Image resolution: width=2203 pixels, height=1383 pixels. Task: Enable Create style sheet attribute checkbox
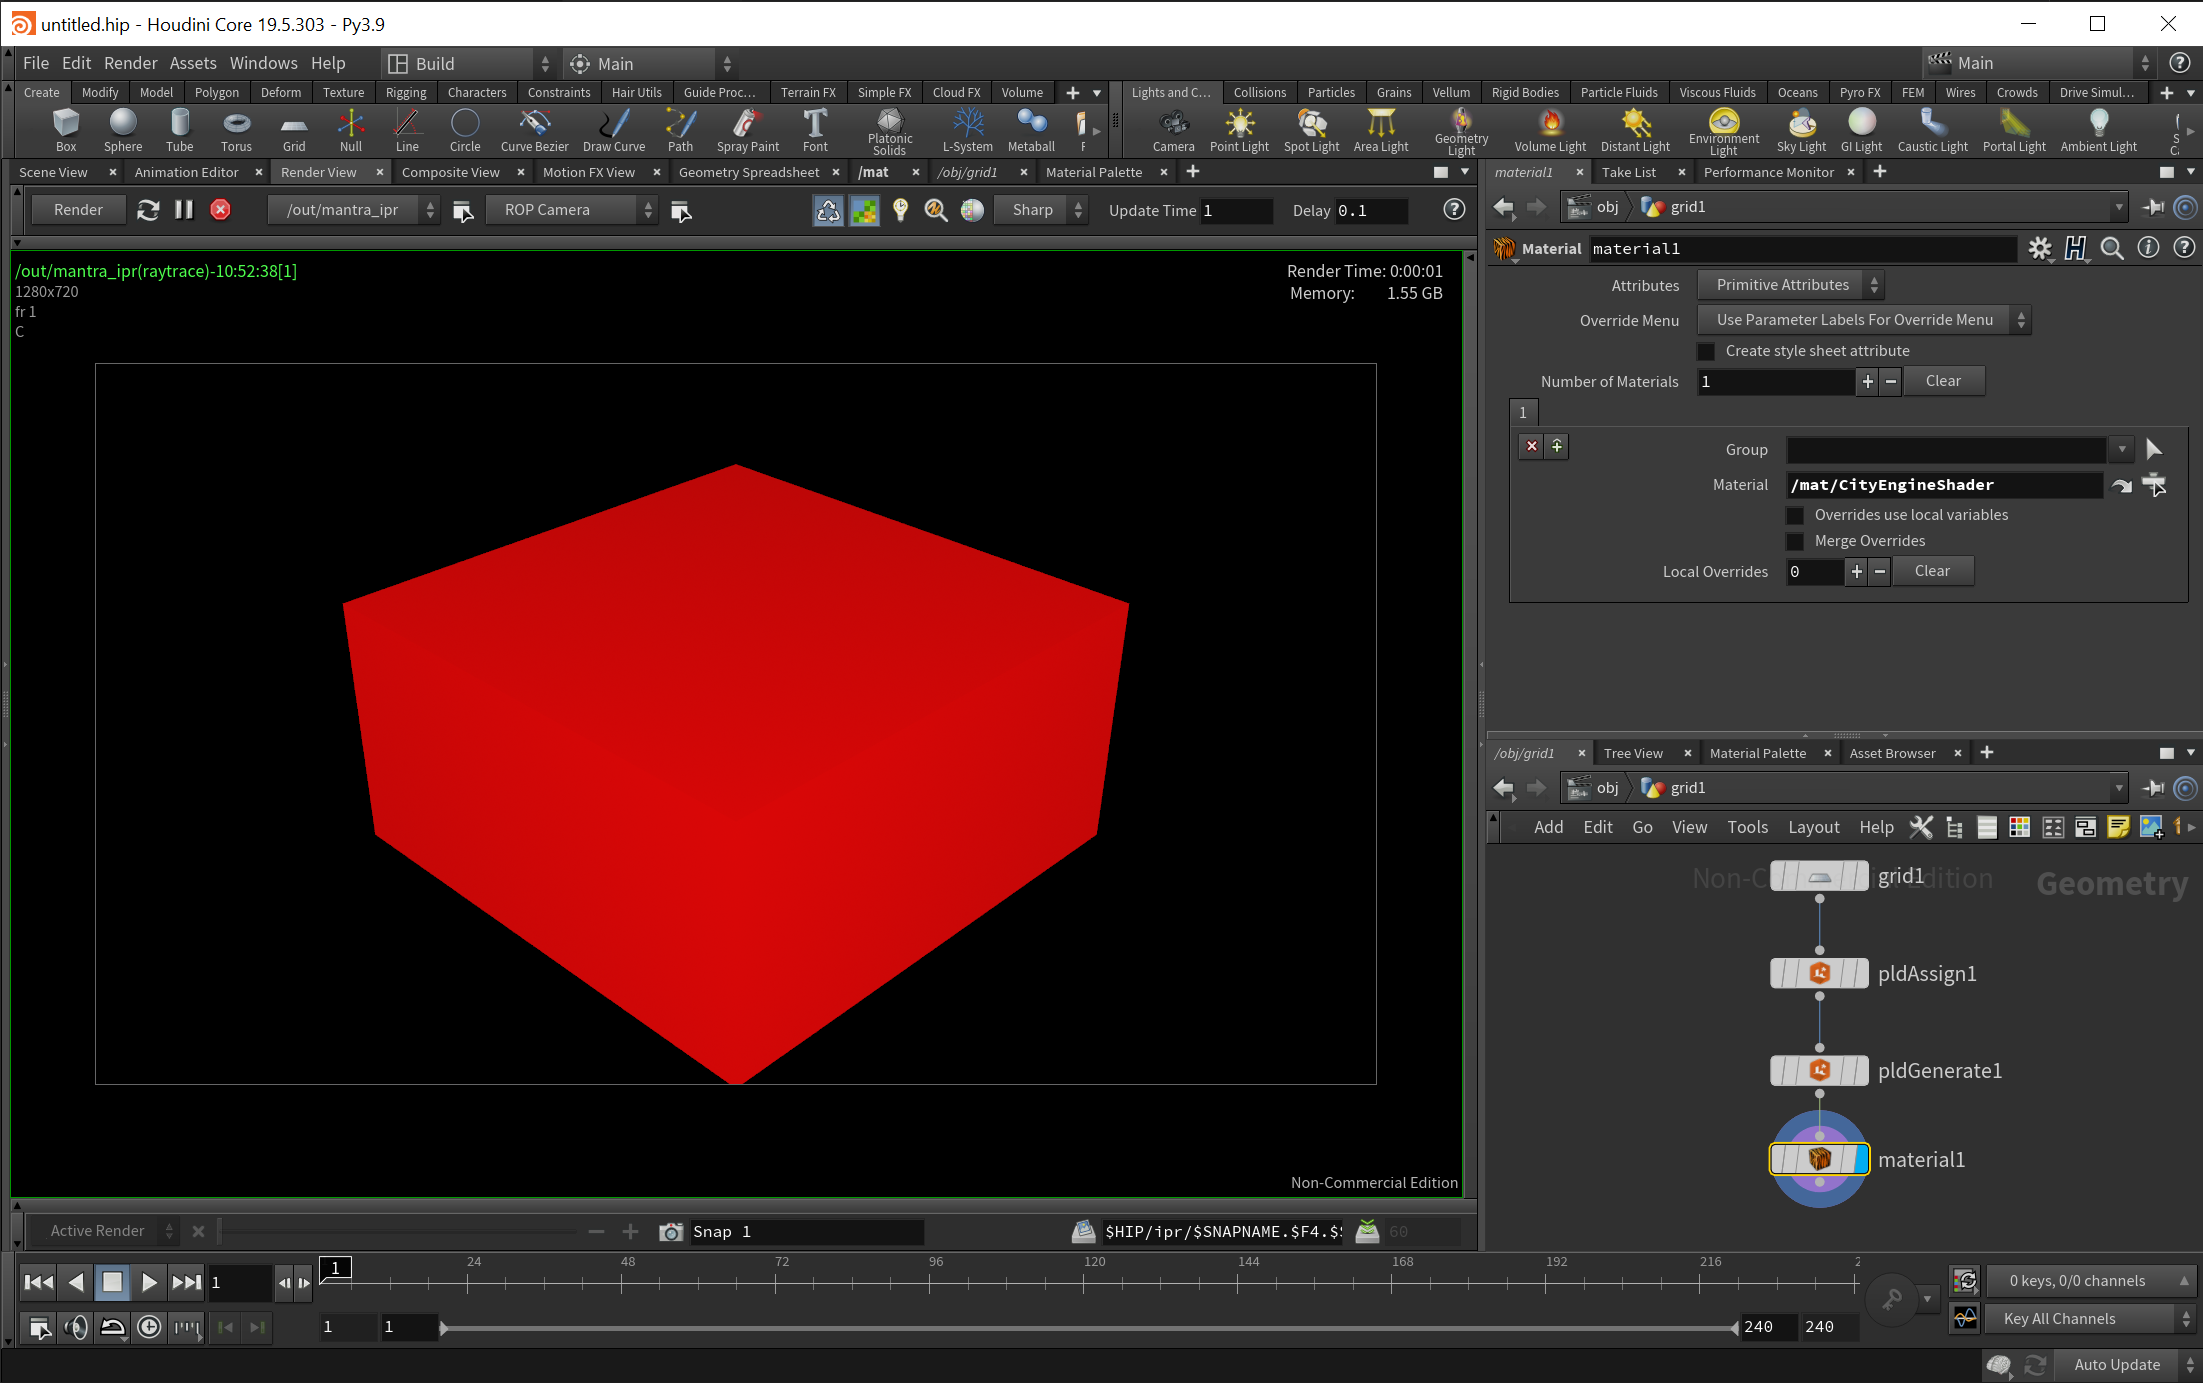point(1706,351)
